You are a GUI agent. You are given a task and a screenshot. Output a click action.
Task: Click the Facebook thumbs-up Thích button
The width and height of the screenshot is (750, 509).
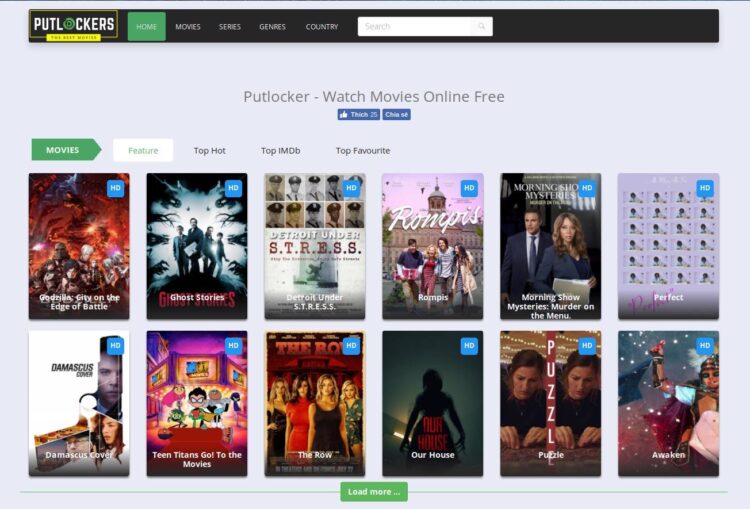click(x=358, y=114)
